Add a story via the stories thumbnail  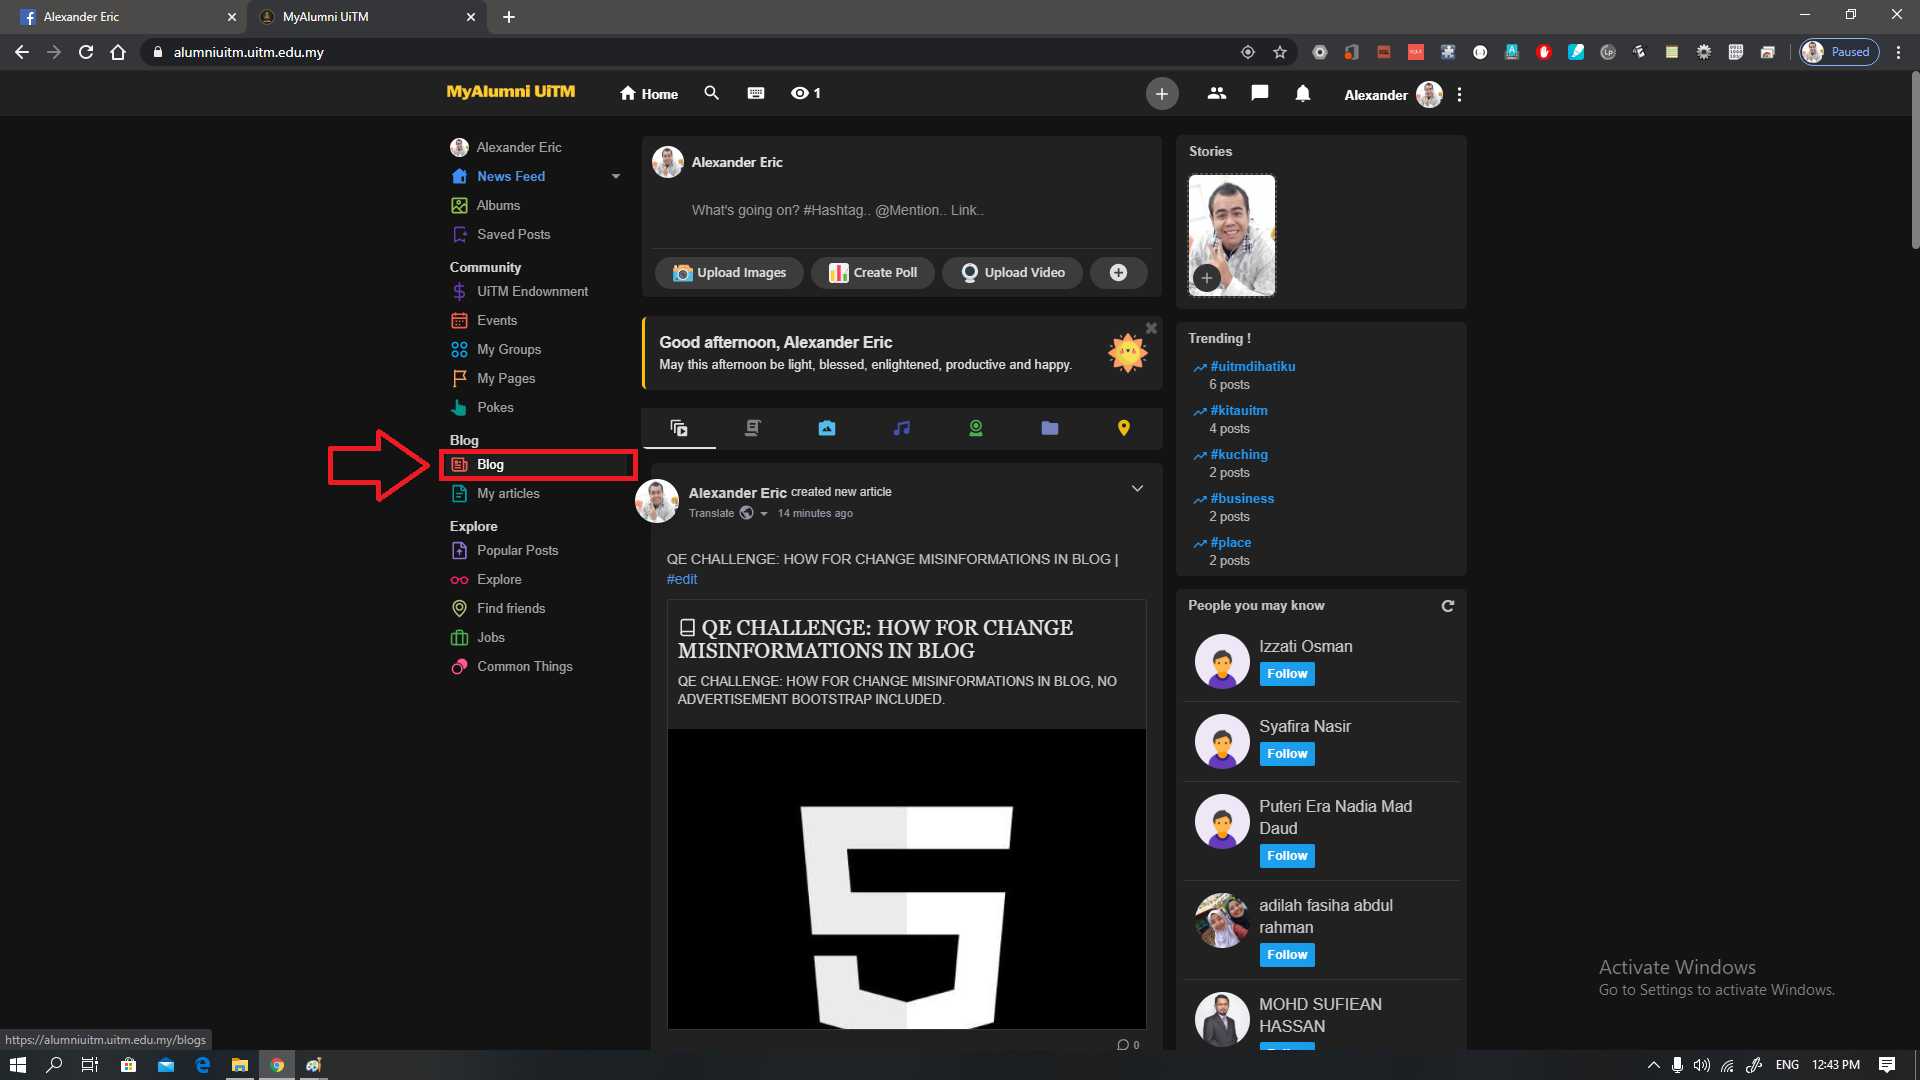[1231, 236]
